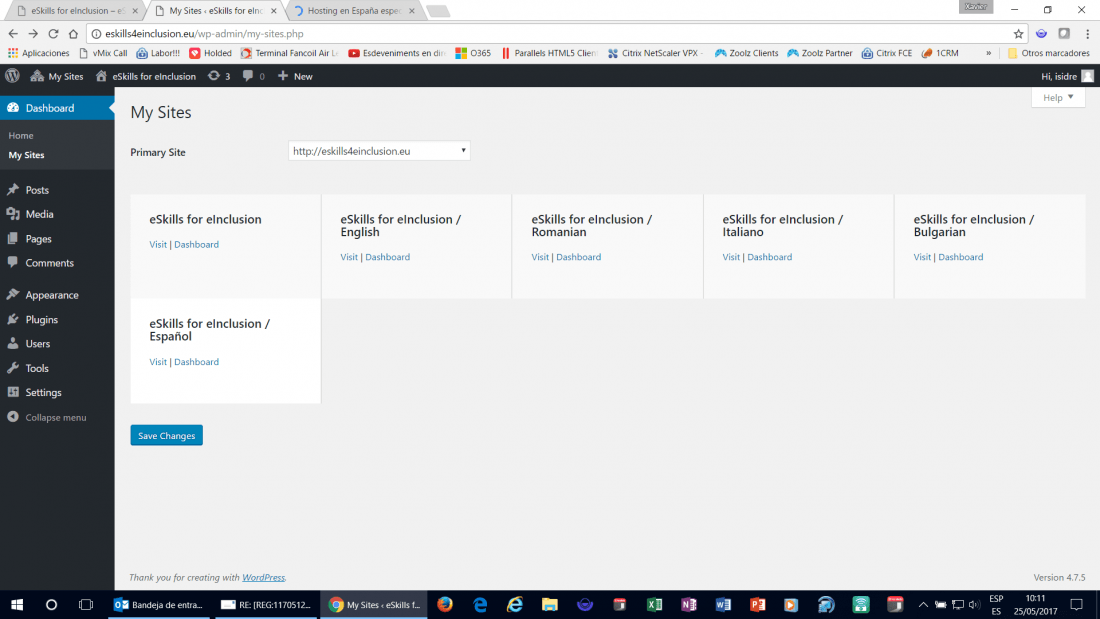Click the address bar URL
This screenshot has height=619, width=1100.
pos(204,34)
